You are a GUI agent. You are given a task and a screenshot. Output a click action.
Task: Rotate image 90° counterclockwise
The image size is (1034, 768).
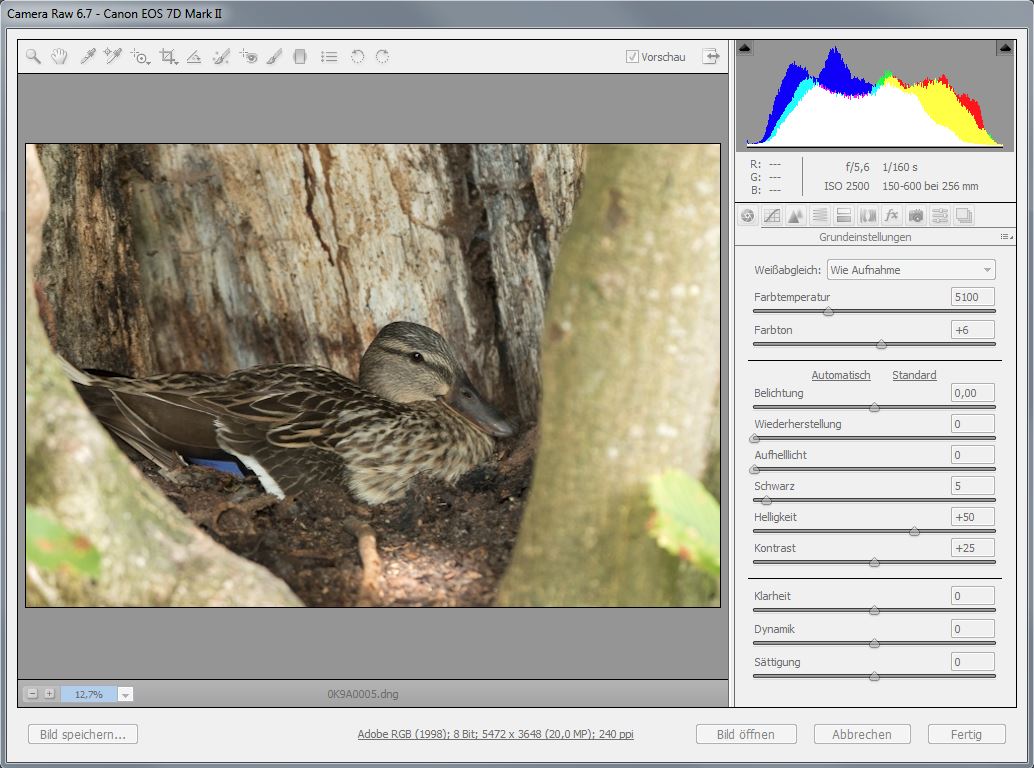point(356,57)
